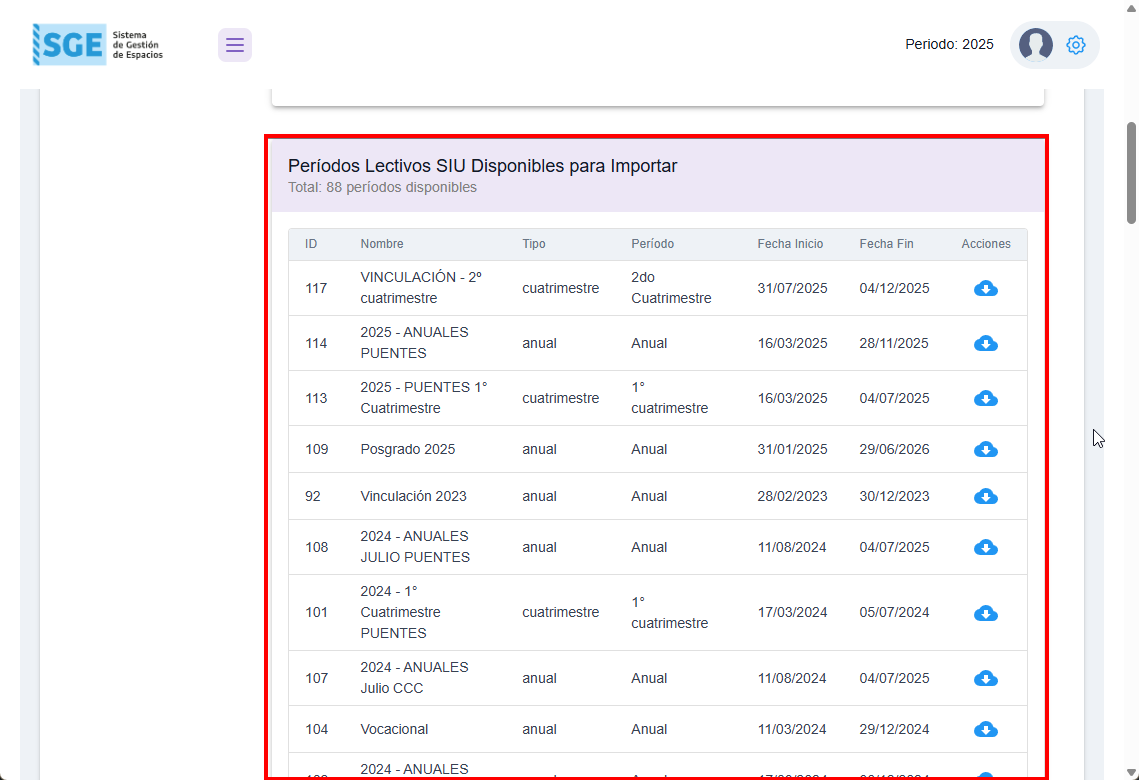Open the user avatar profile
The image size is (1139, 780).
(x=1035, y=45)
